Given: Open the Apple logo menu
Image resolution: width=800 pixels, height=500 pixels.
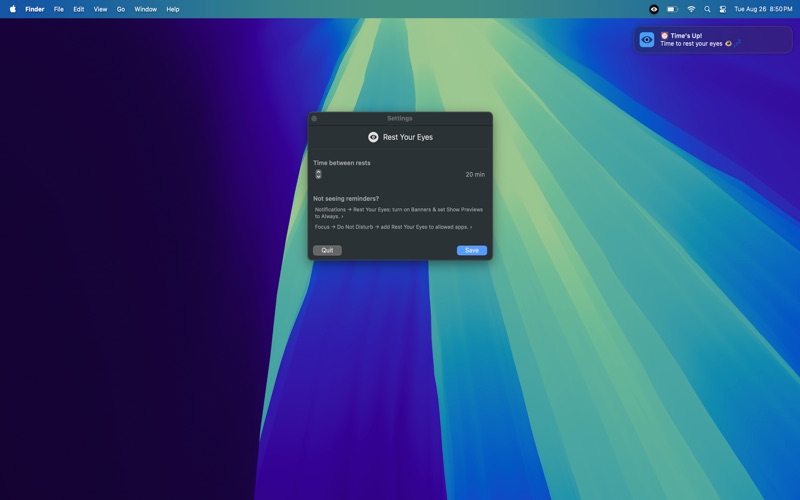Looking at the screenshot, I should pos(13,9).
